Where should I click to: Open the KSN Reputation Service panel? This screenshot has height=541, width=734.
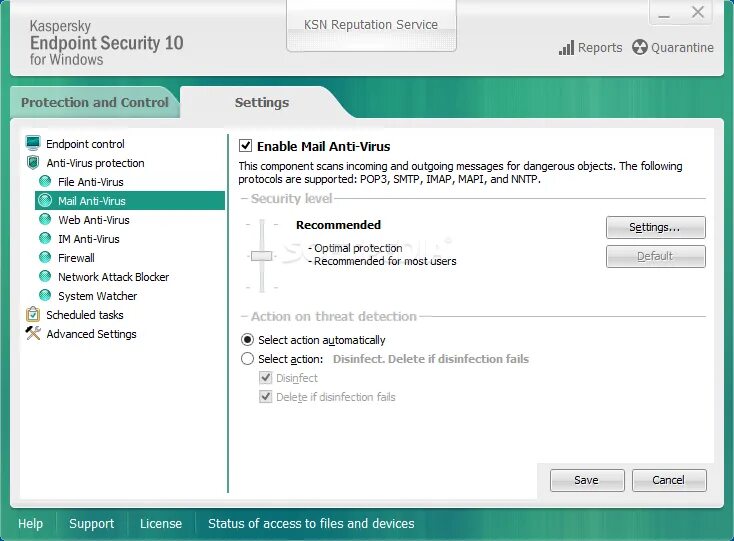point(371,26)
